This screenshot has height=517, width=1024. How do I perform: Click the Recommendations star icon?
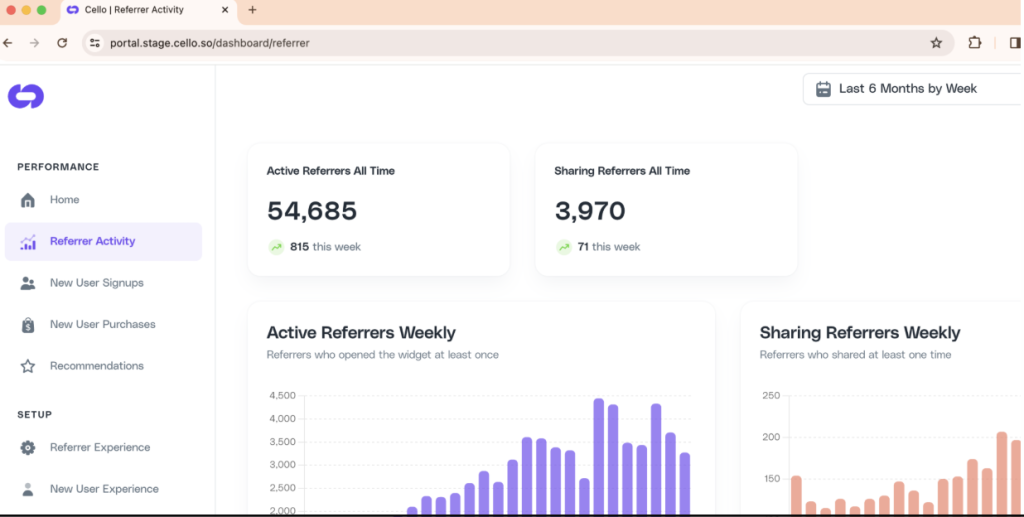(27, 366)
